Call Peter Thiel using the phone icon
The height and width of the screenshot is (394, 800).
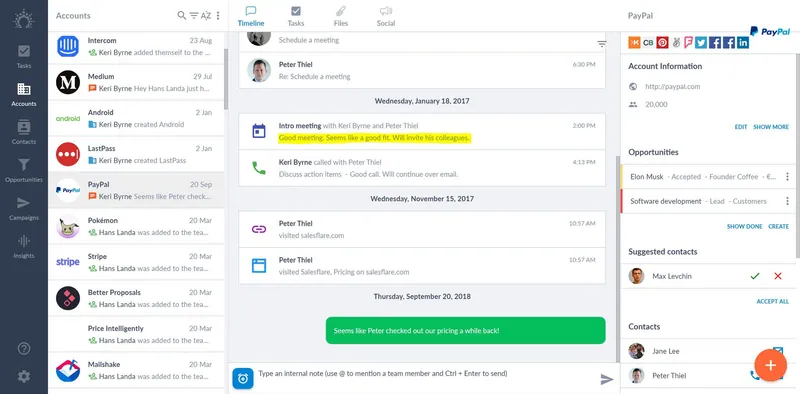click(754, 375)
